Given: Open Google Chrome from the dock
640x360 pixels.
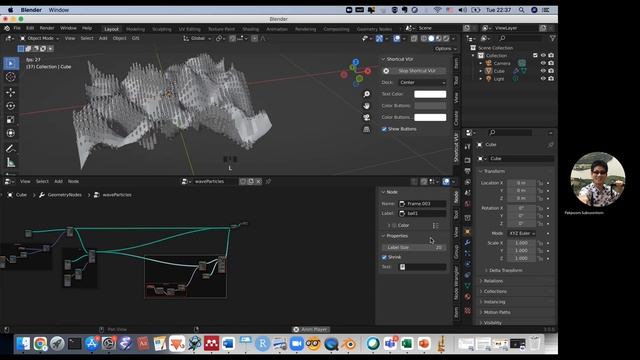Looking at the screenshot, I should [40, 344].
